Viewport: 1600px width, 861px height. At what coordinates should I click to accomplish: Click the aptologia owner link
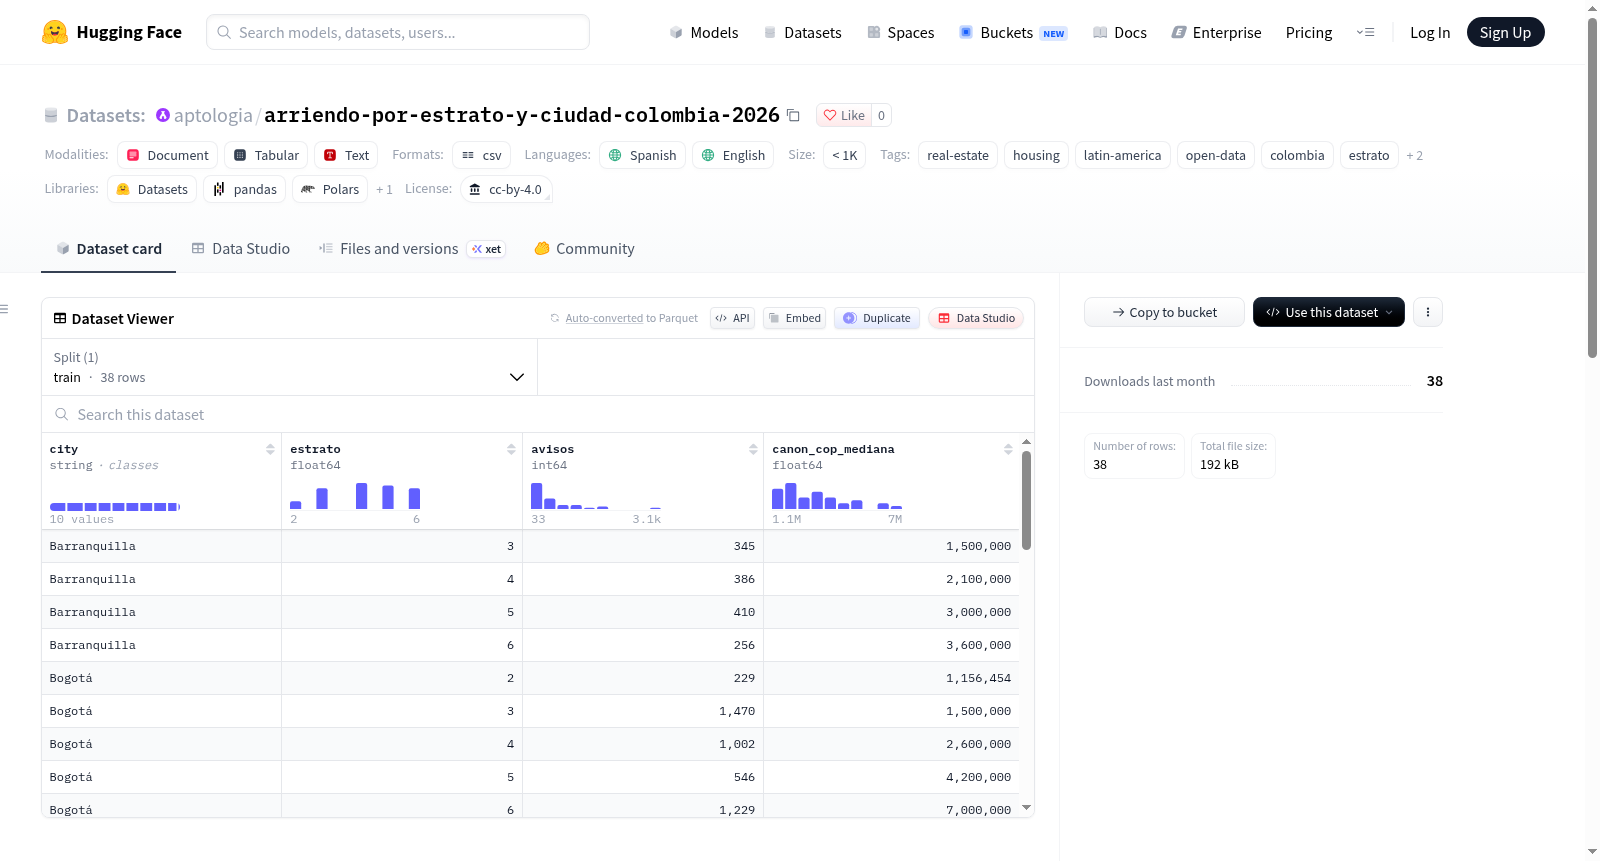coord(213,115)
